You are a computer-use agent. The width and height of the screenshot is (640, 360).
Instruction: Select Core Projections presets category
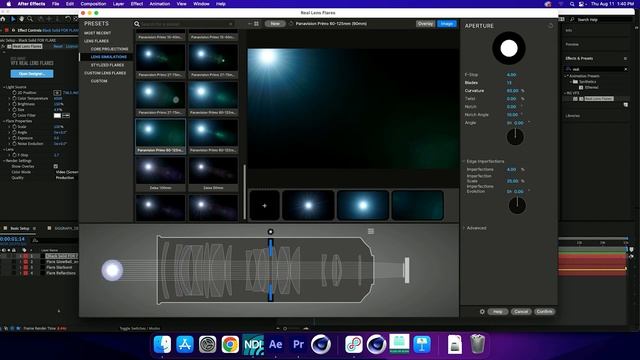pos(109,49)
